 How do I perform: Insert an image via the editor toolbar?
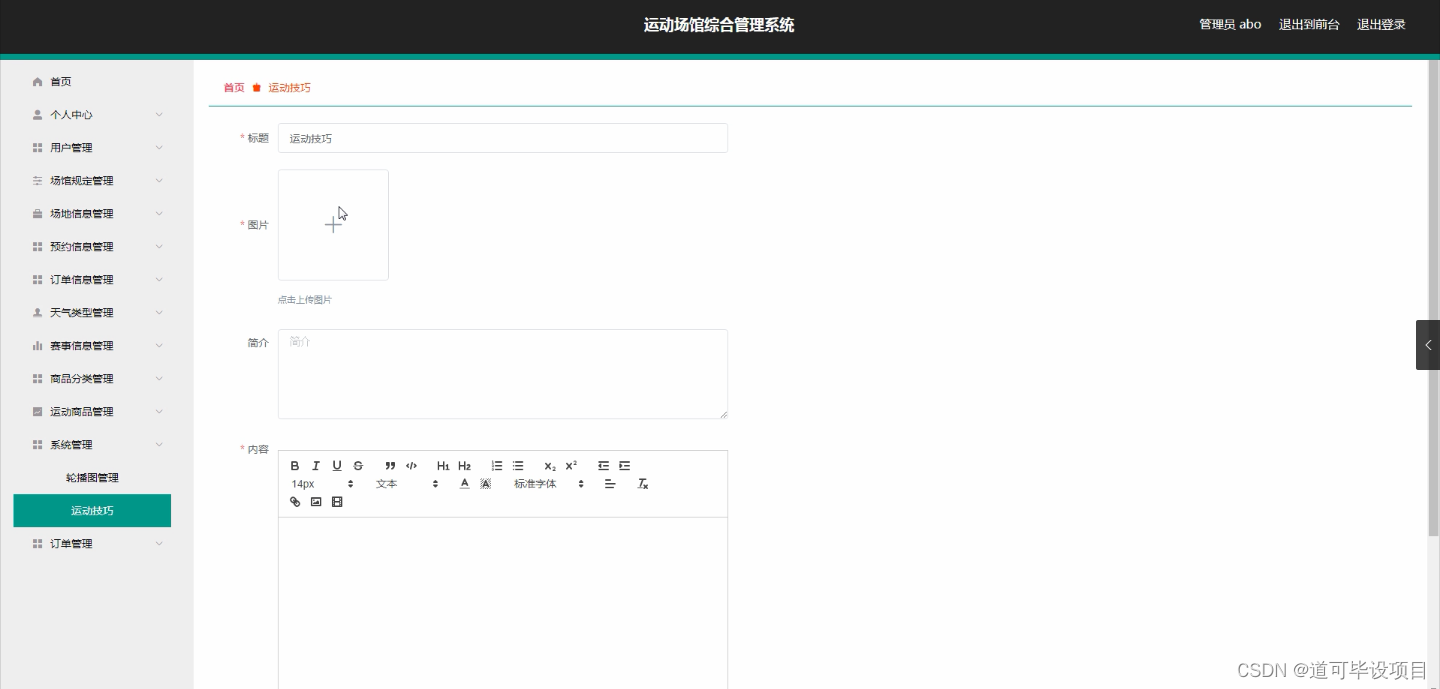click(316, 501)
